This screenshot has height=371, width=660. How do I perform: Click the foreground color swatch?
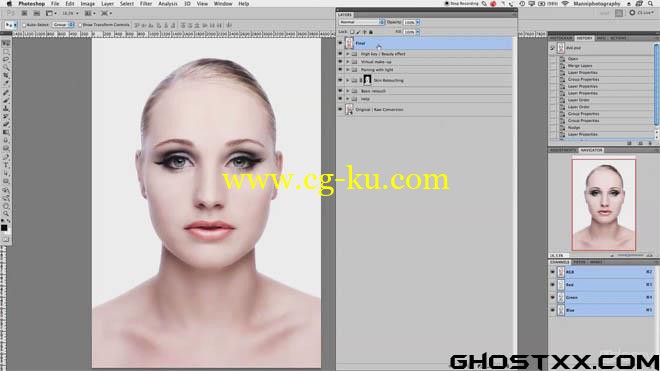pyautogui.click(x=4, y=228)
